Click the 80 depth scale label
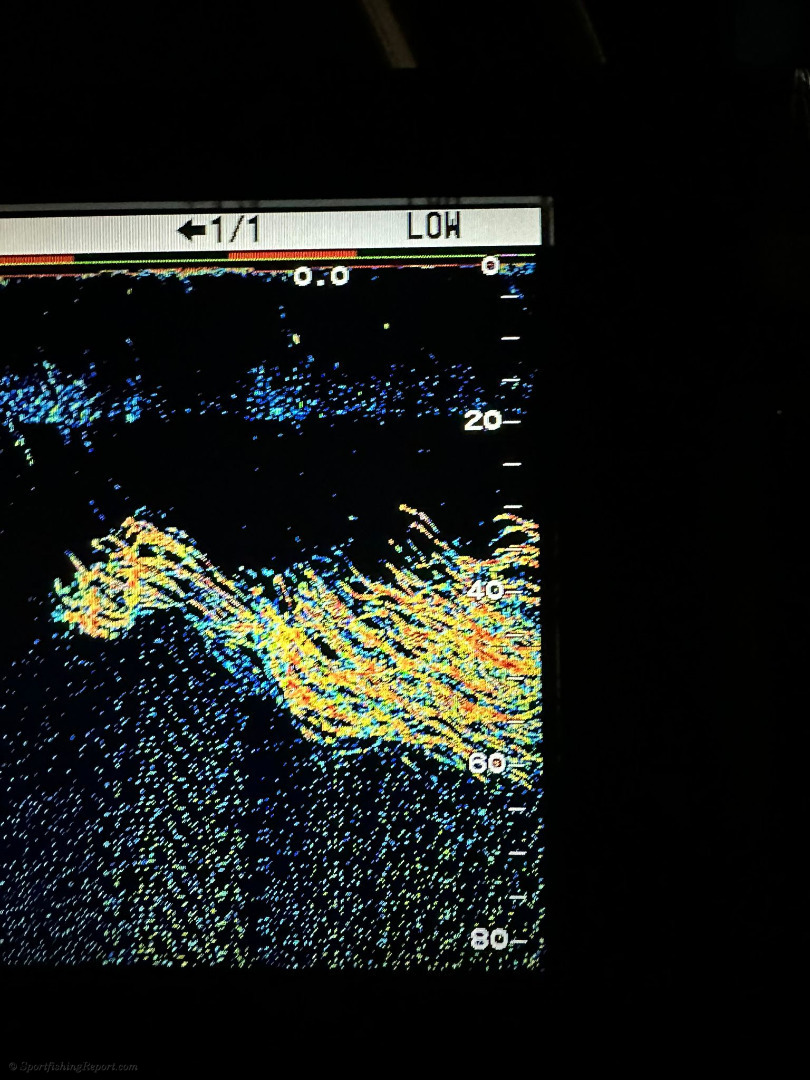Image resolution: width=810 pixels, height=1080 pixels. 490,939
